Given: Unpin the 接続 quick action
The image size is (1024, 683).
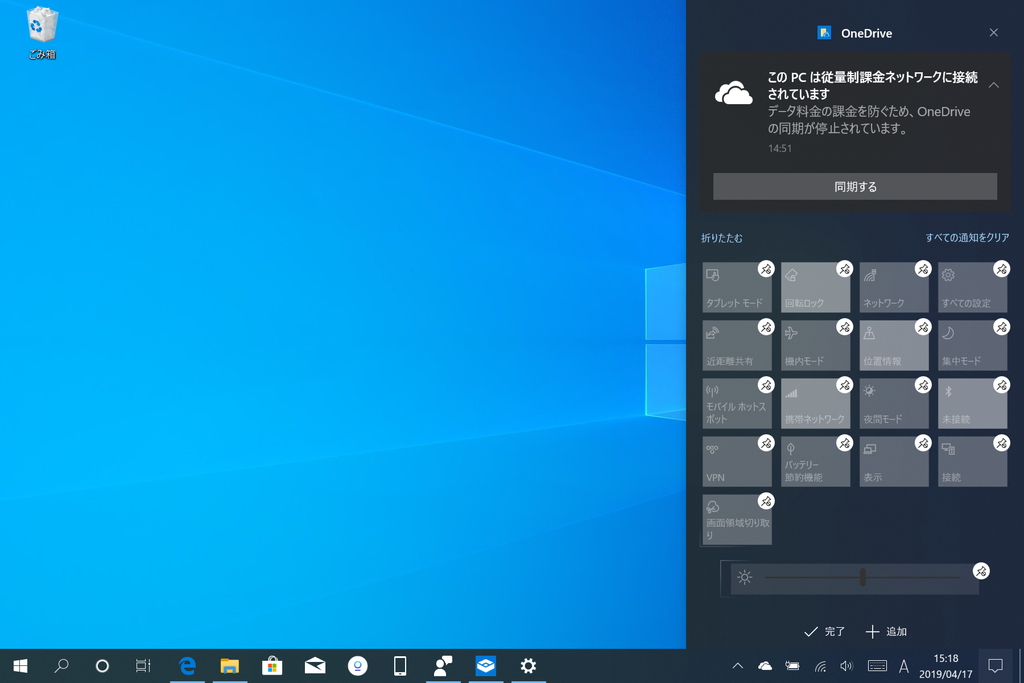Looking at the screenshot, I should 1001,443.
